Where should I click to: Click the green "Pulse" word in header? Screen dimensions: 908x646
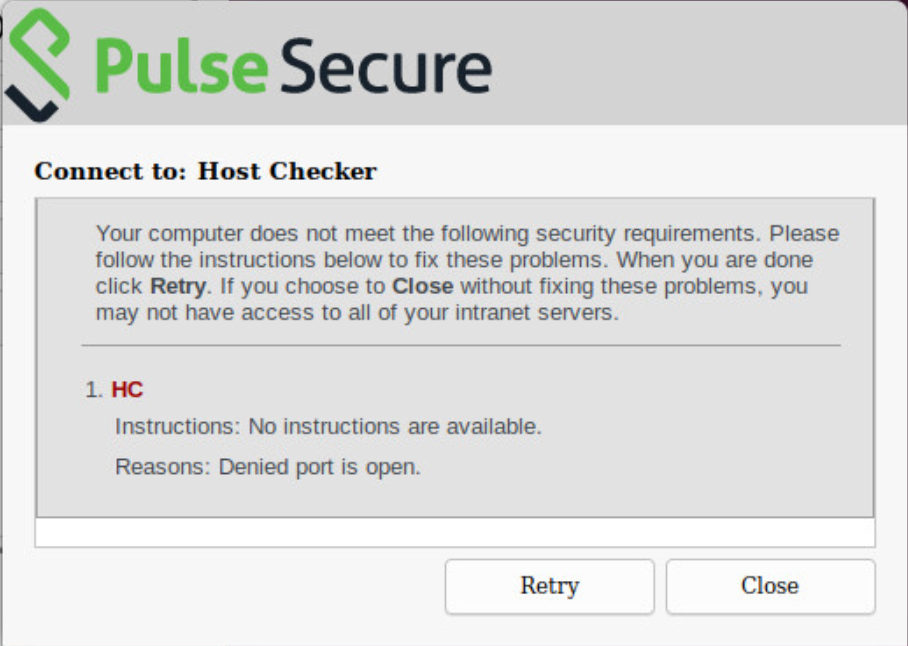coord(181,65)
